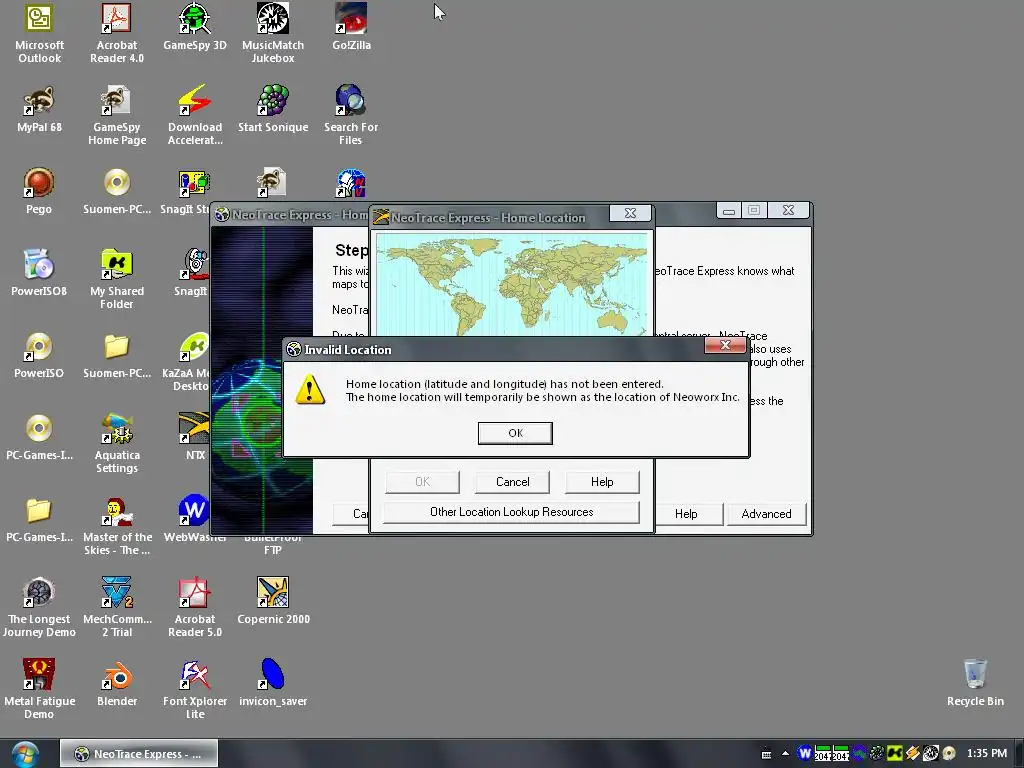
Task: Select the GameSpy 3D desktop icon
Action: (x=195, y=27)
